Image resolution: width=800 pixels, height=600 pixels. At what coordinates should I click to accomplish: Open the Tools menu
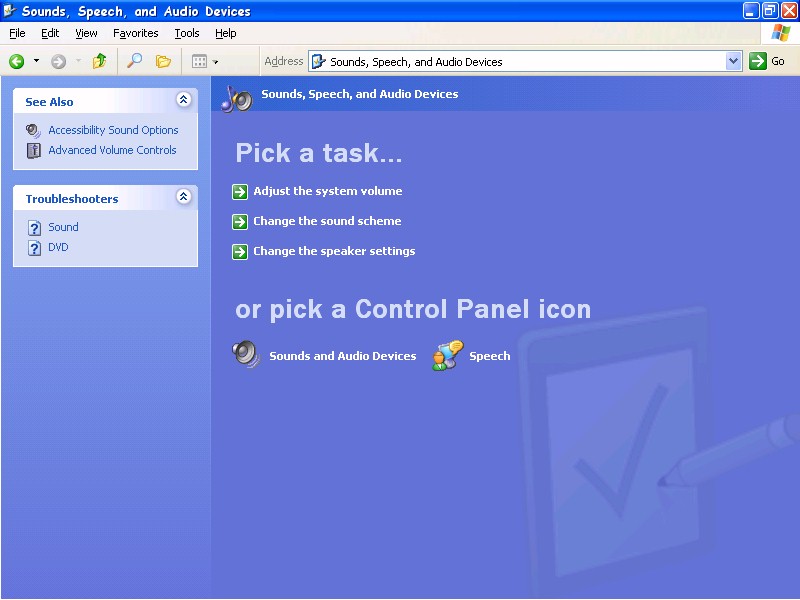[x=187, y=34]
